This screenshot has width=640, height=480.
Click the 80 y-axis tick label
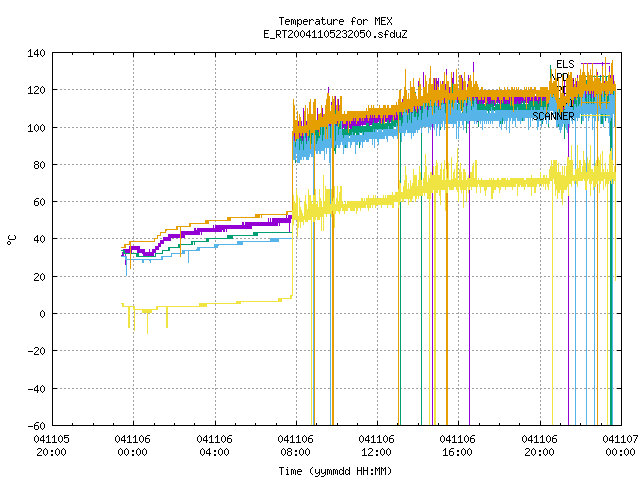click(x=40, y=165)
